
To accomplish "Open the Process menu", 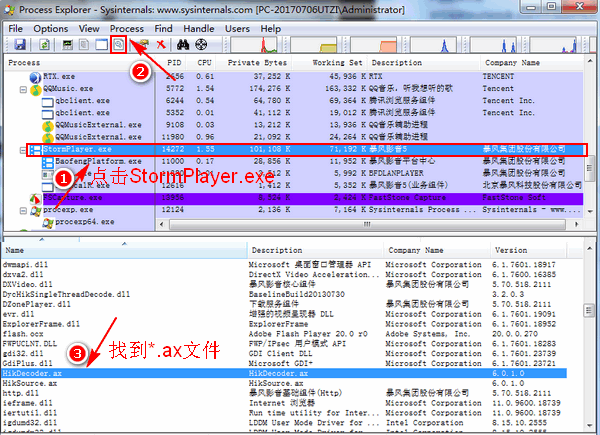I will (x=127, y=29).
